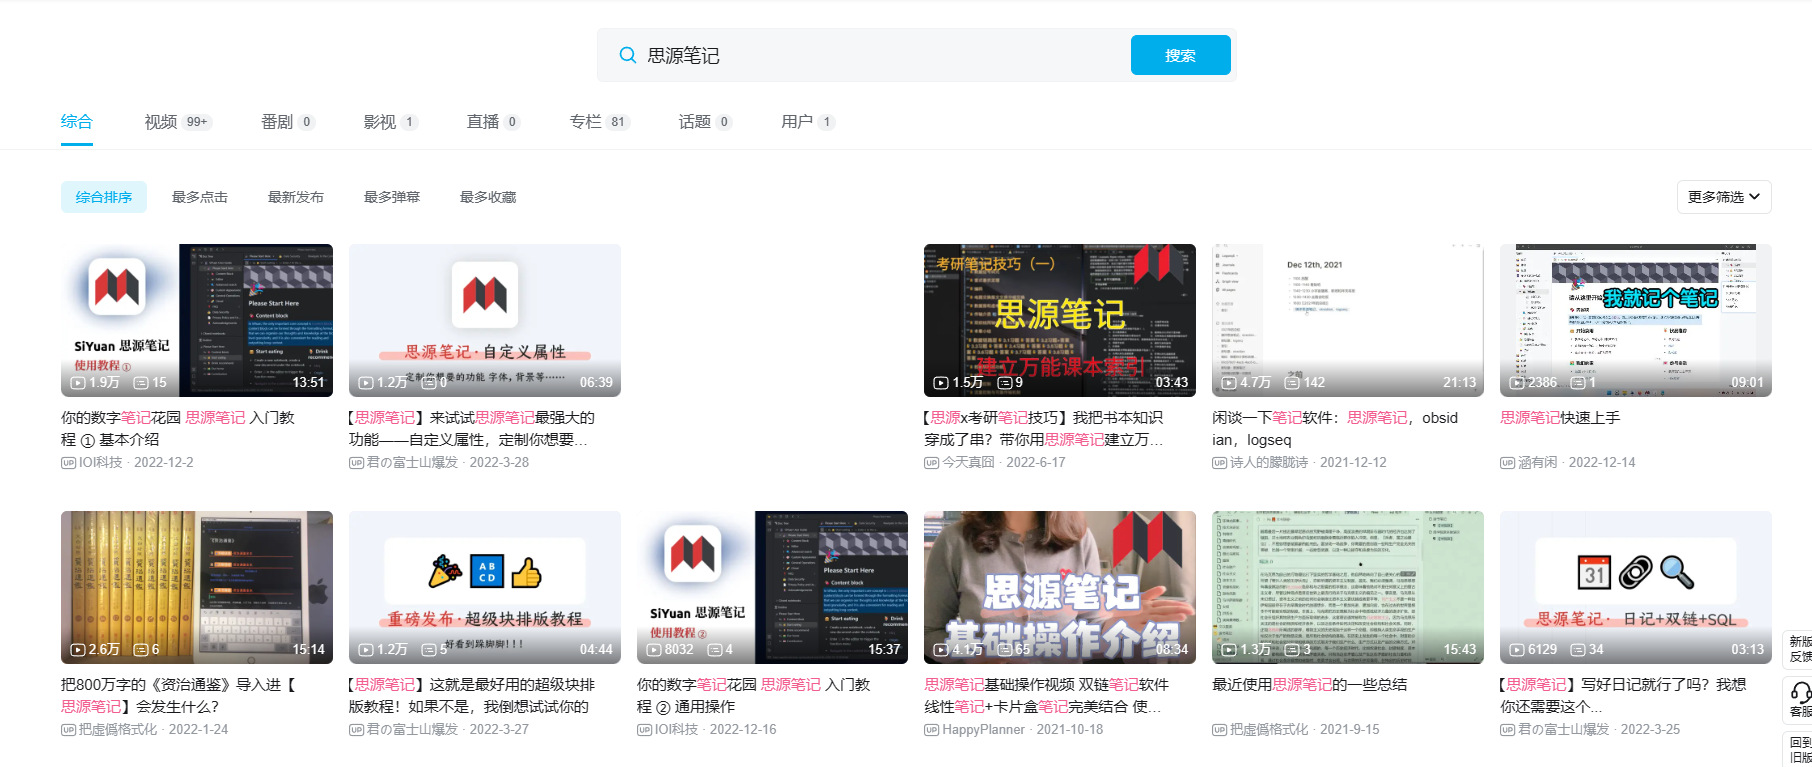Switch to the 视频 tab
Image resolution: width=1812 pixels, height=767 pixels.
click(x=161, y=122)
